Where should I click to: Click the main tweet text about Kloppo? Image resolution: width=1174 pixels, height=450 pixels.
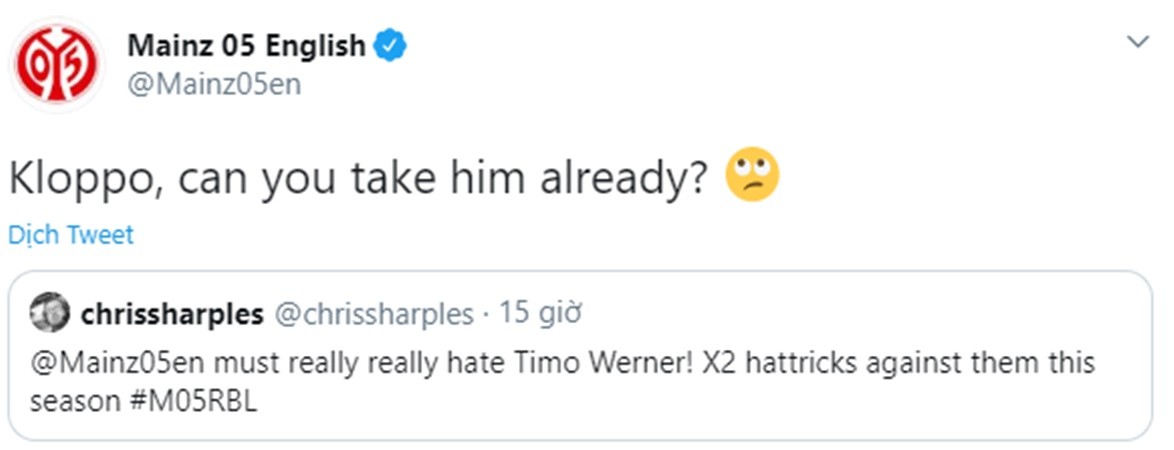click(360, 179)
